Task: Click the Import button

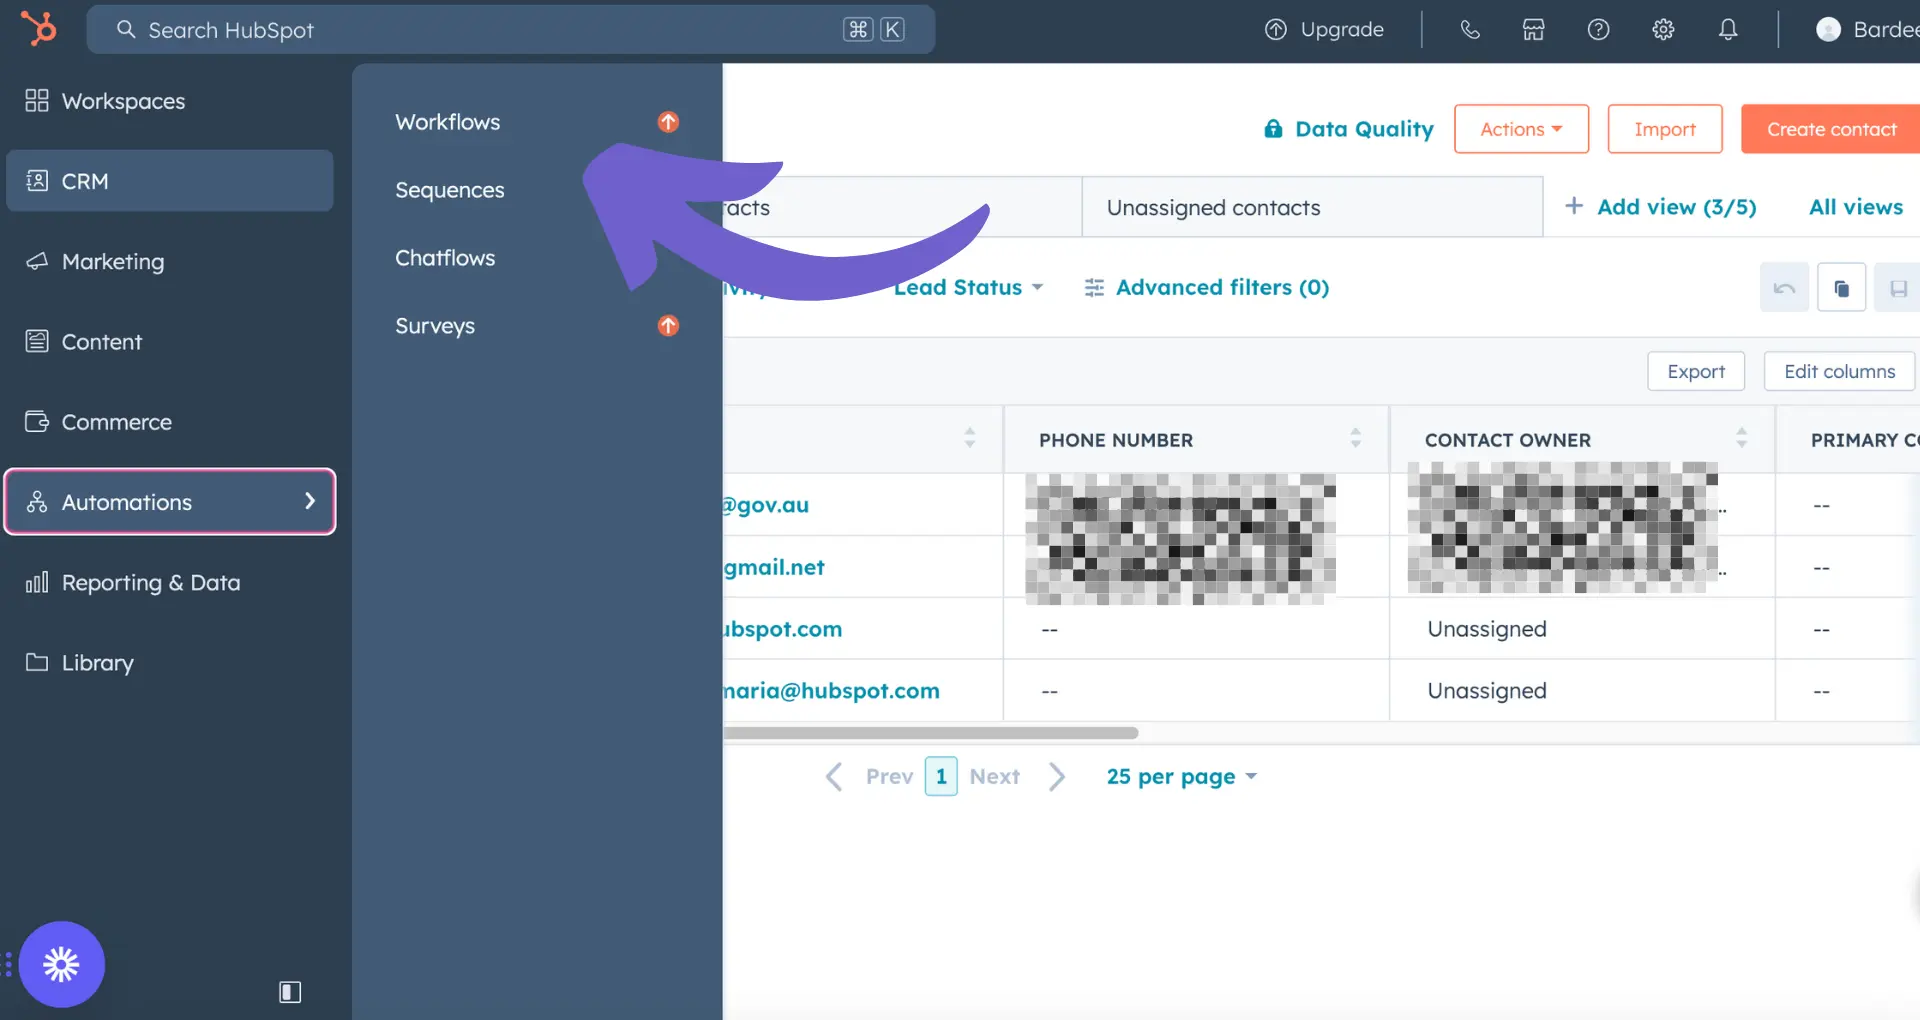Action: click(x=1664, y=129)
